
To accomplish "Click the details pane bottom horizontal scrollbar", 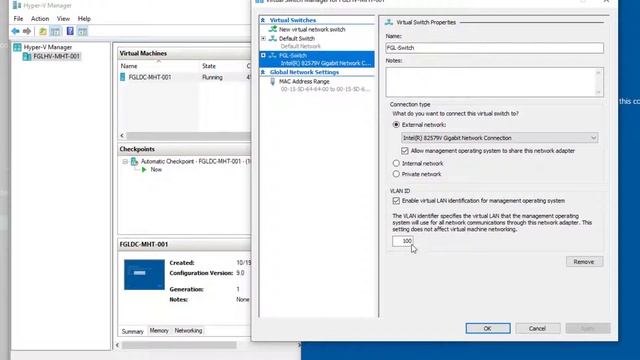I will pyautogui.click(x=180, y=345).
